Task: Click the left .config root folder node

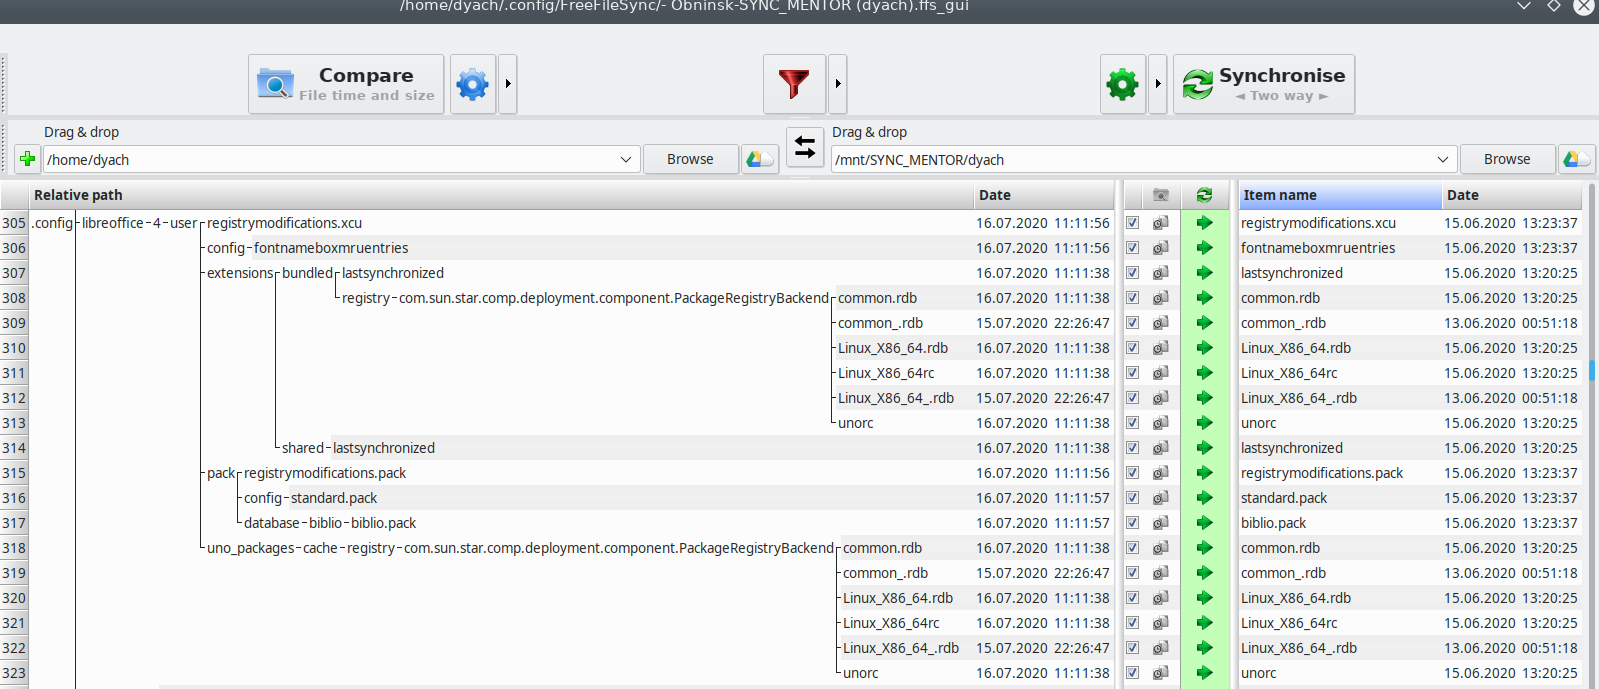Action: coord(52,223)
